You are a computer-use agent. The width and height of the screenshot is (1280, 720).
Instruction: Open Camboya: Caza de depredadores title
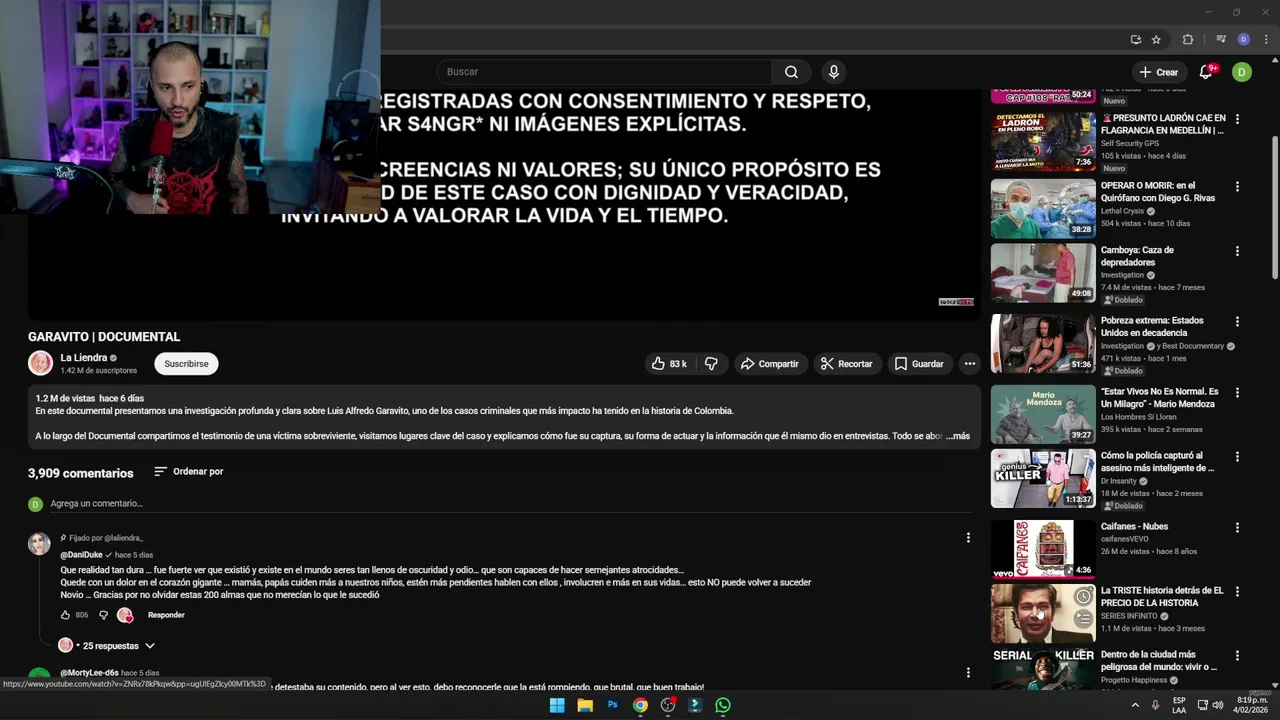[x=1137, y=256]
